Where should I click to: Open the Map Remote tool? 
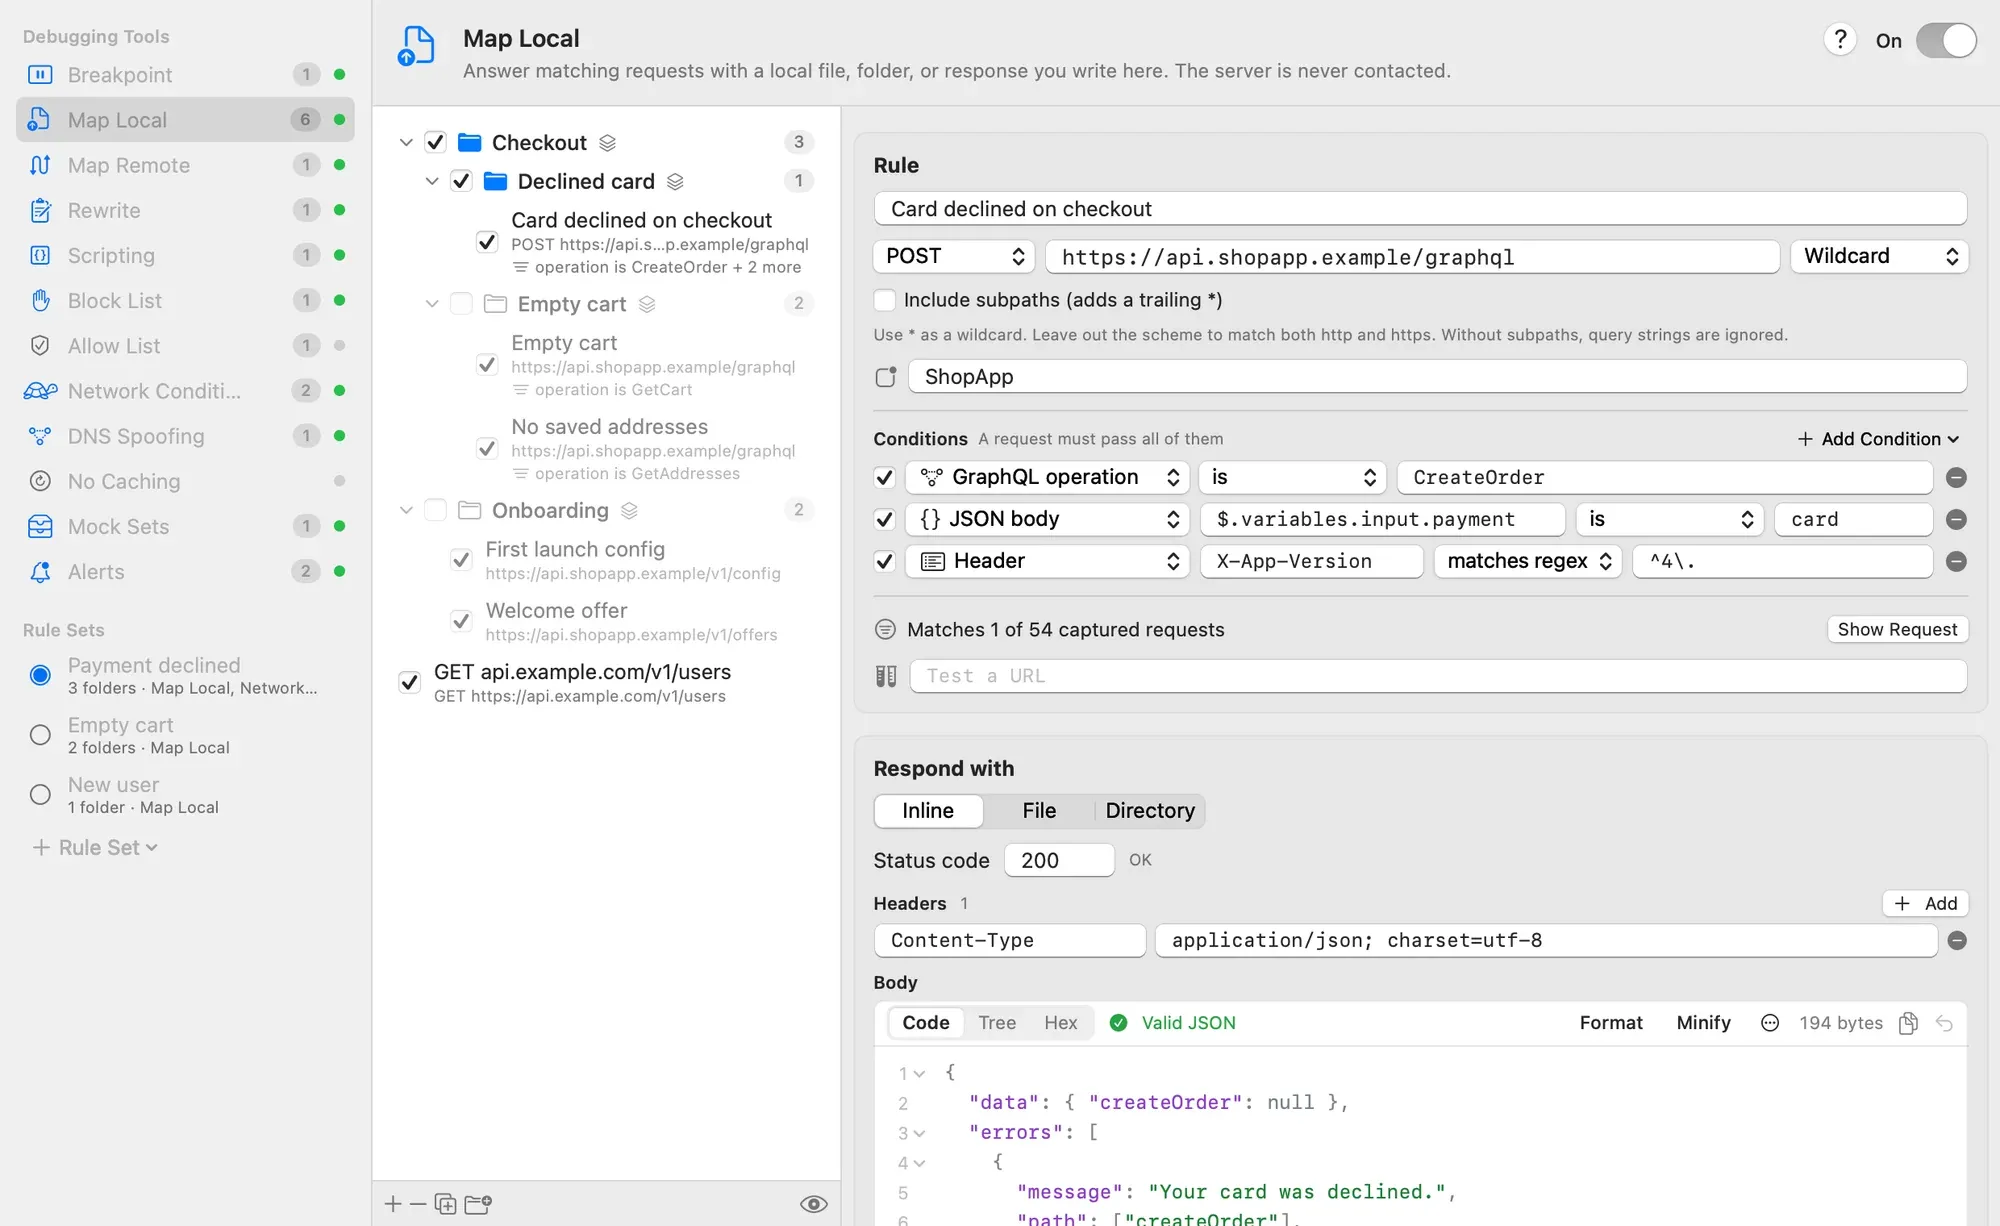pyautogui.click(x=185, y=165)
